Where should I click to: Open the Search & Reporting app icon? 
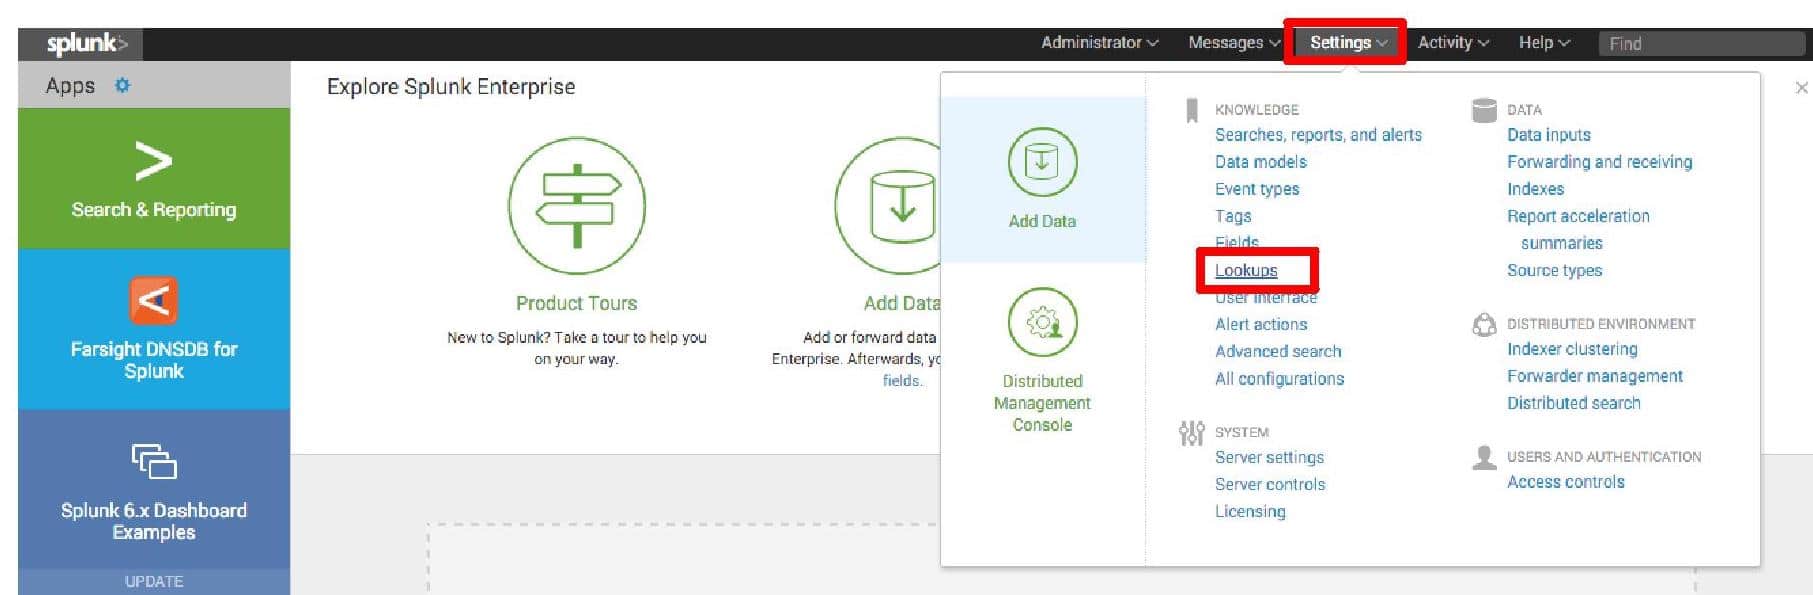[153, 161]
